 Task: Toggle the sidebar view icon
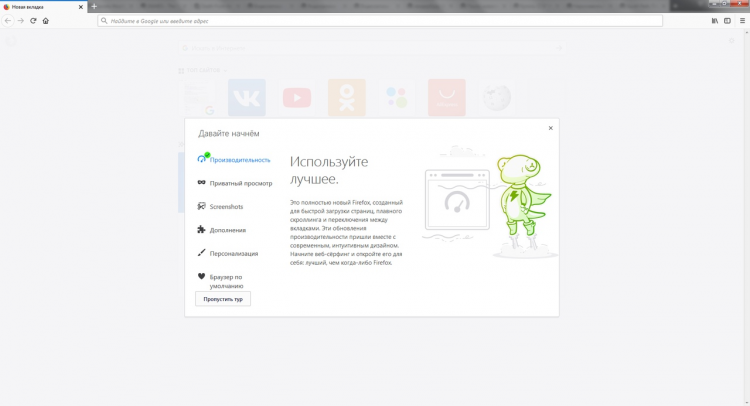[727, 21]
